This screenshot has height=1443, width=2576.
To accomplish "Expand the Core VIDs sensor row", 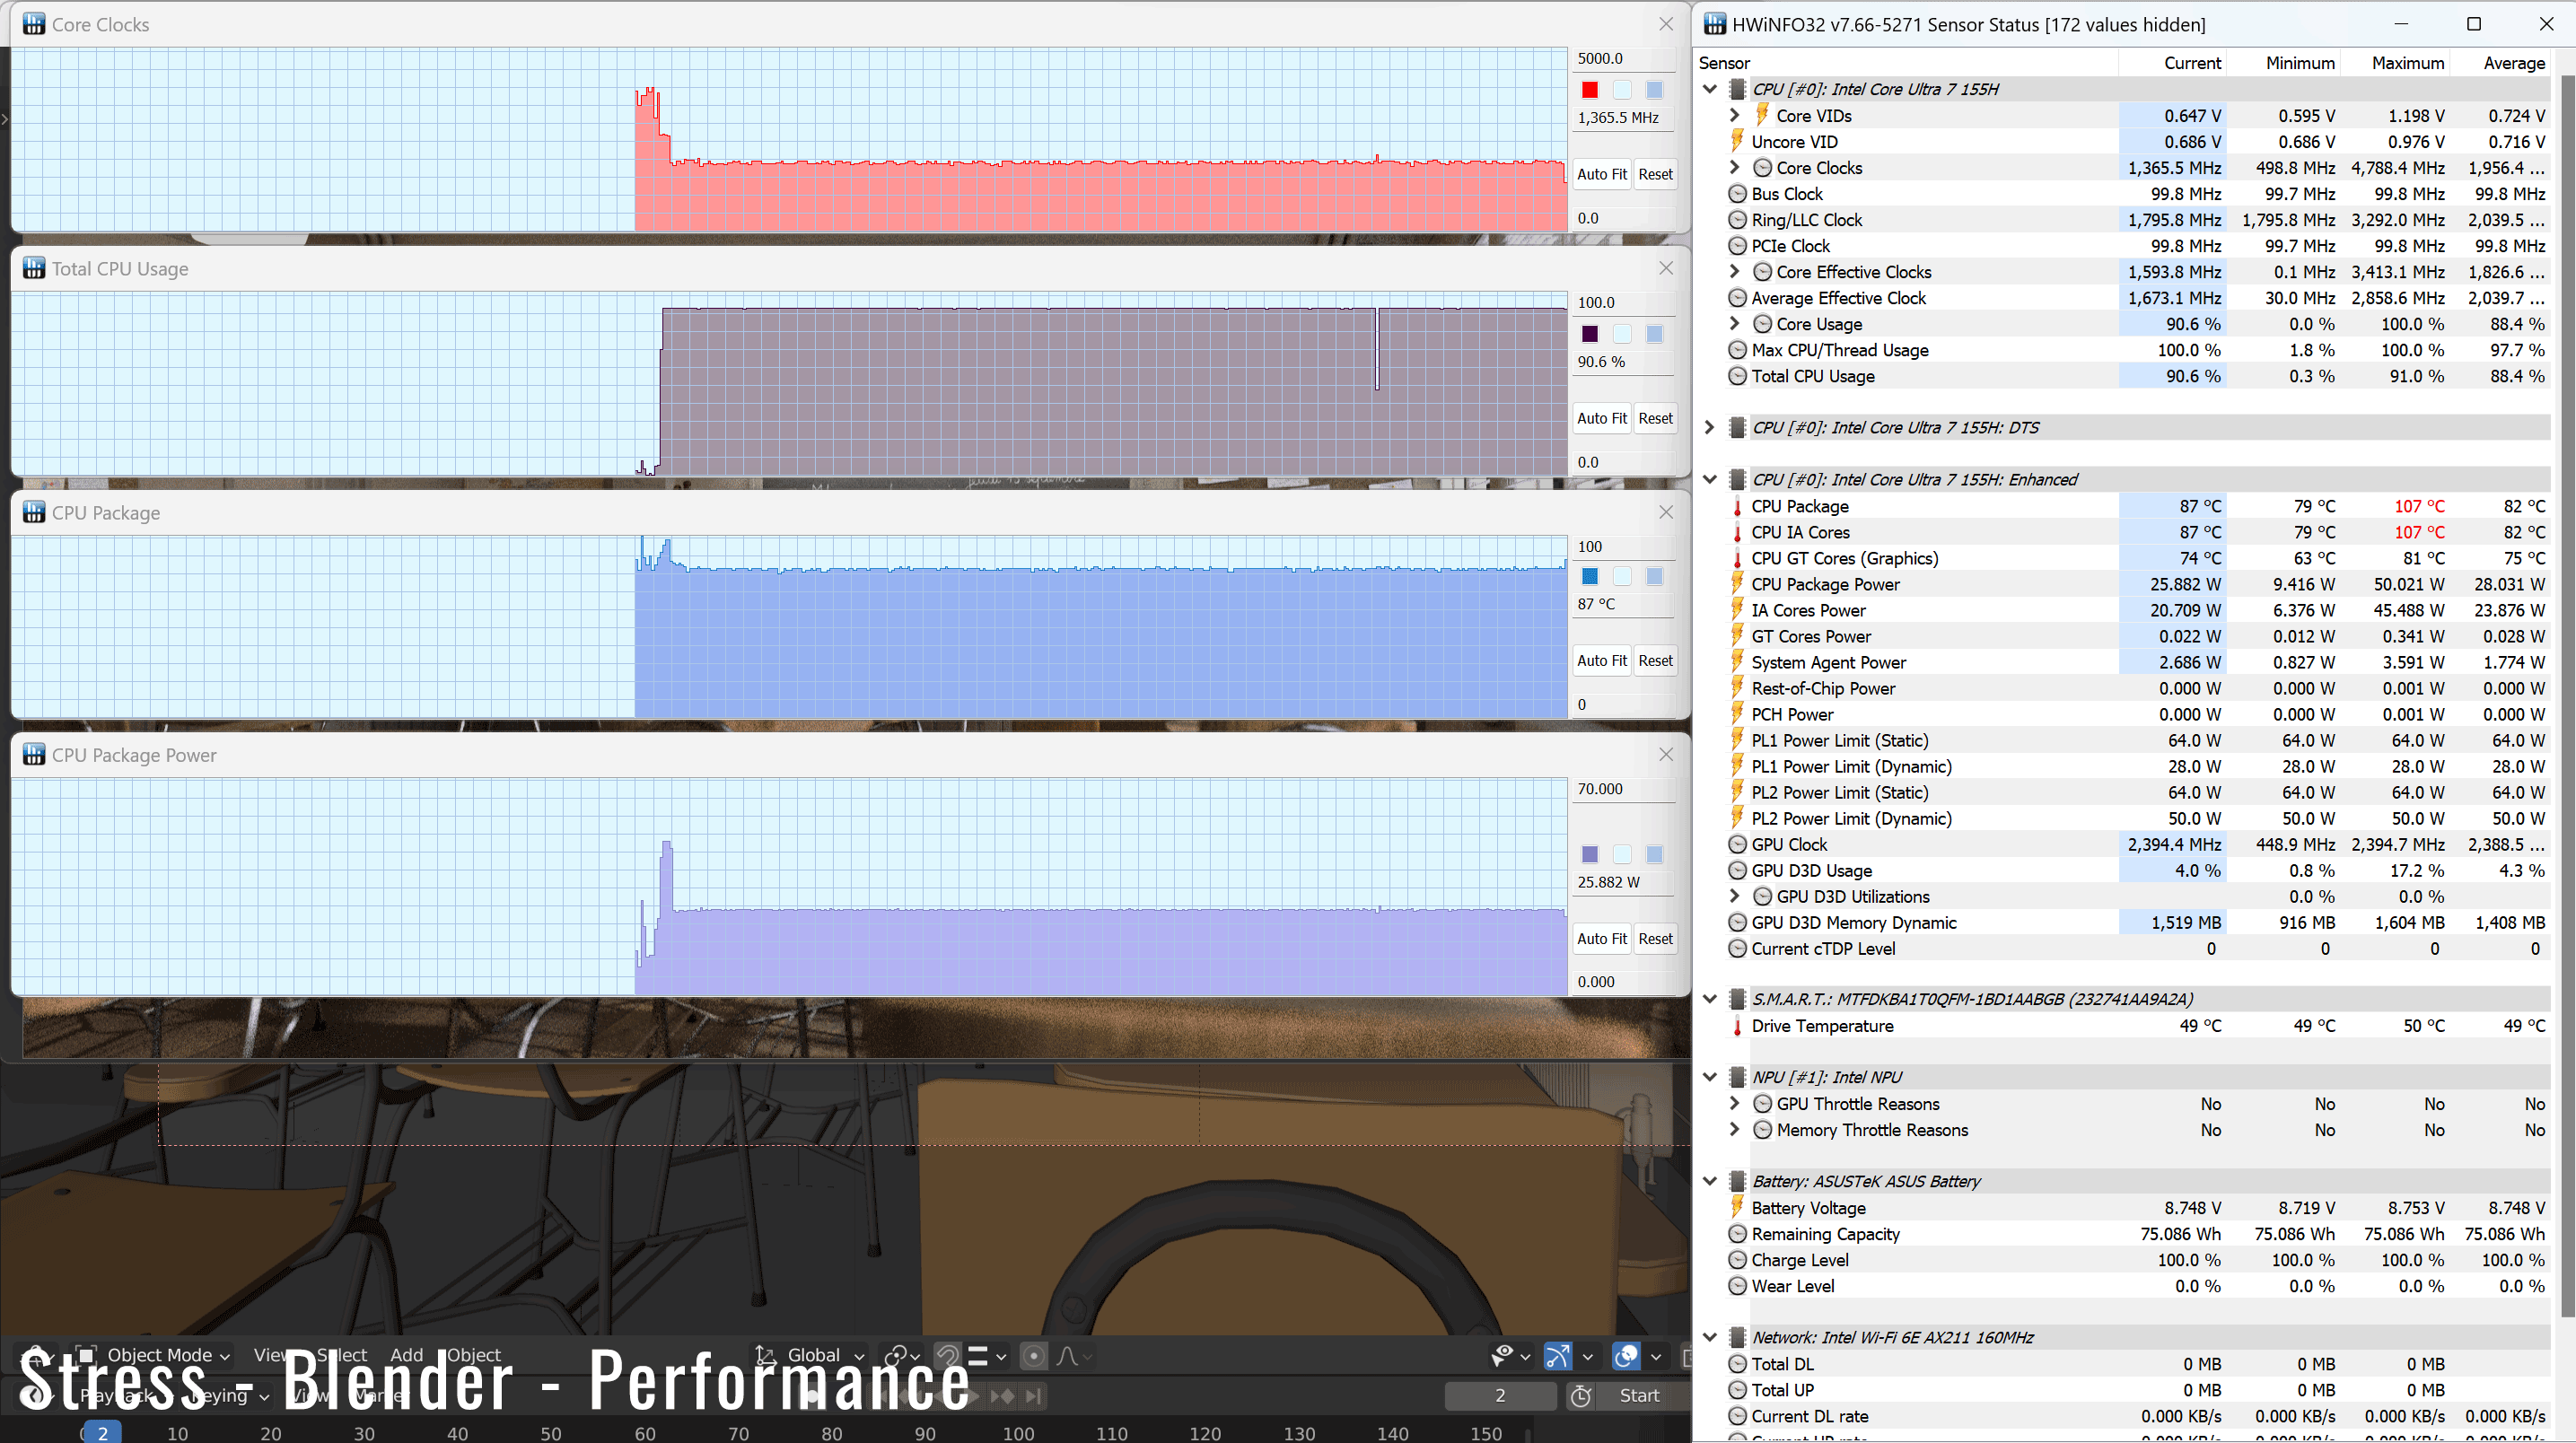I will click(x=1735, y=115).
